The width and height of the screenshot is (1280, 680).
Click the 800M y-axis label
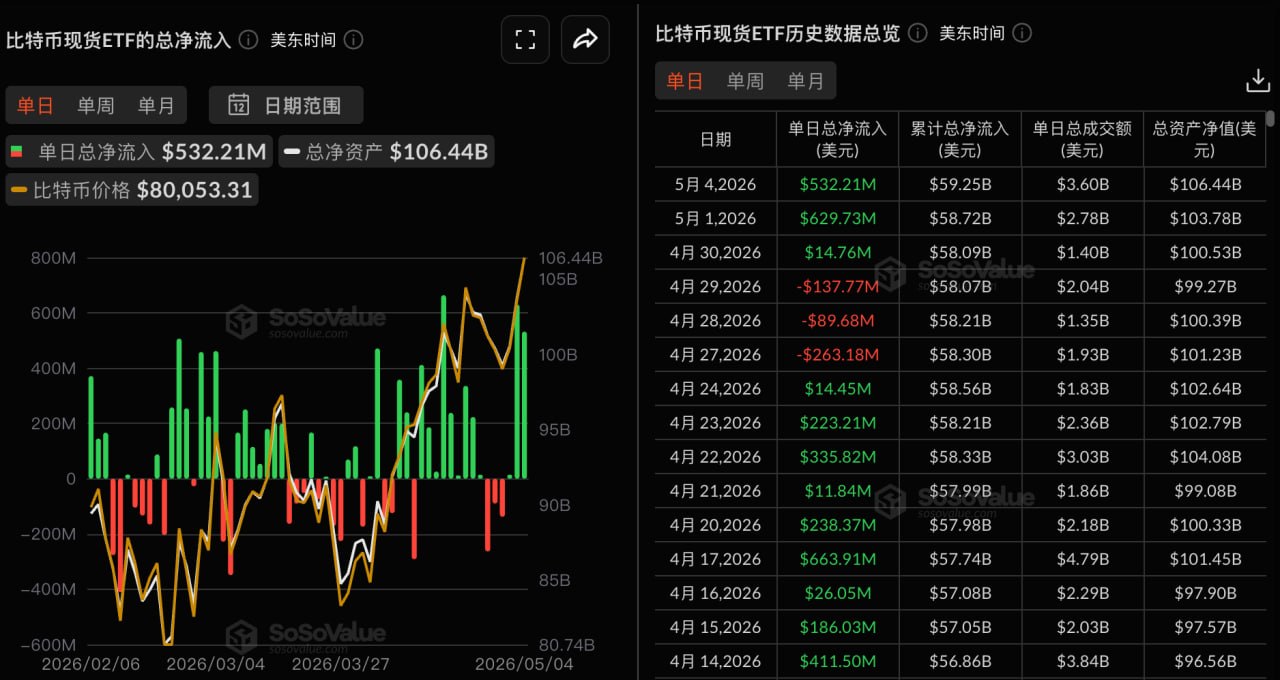[x=52, y=259]
